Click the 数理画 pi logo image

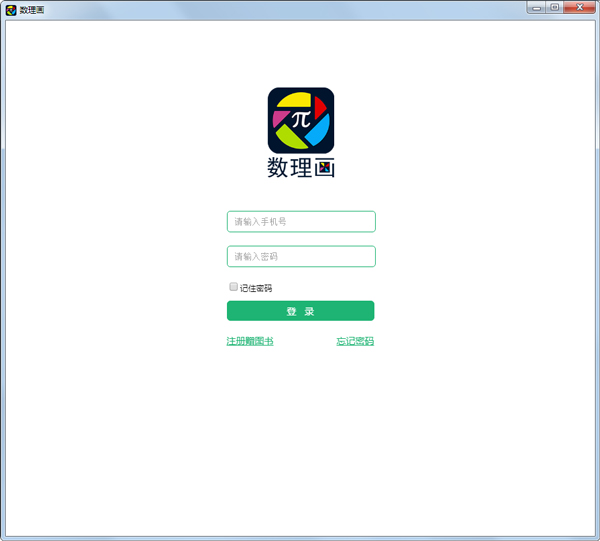click(301, 121)
